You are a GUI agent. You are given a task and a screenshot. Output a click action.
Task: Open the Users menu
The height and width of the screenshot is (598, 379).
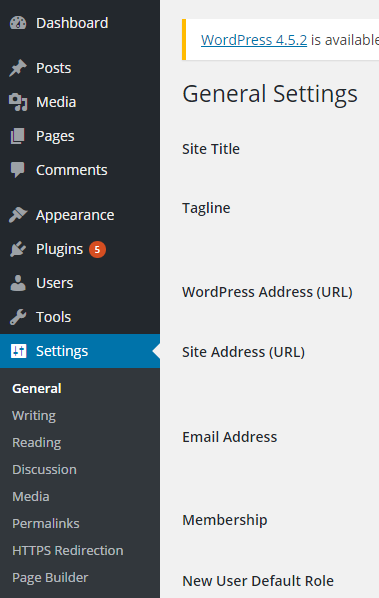(55, 283)
